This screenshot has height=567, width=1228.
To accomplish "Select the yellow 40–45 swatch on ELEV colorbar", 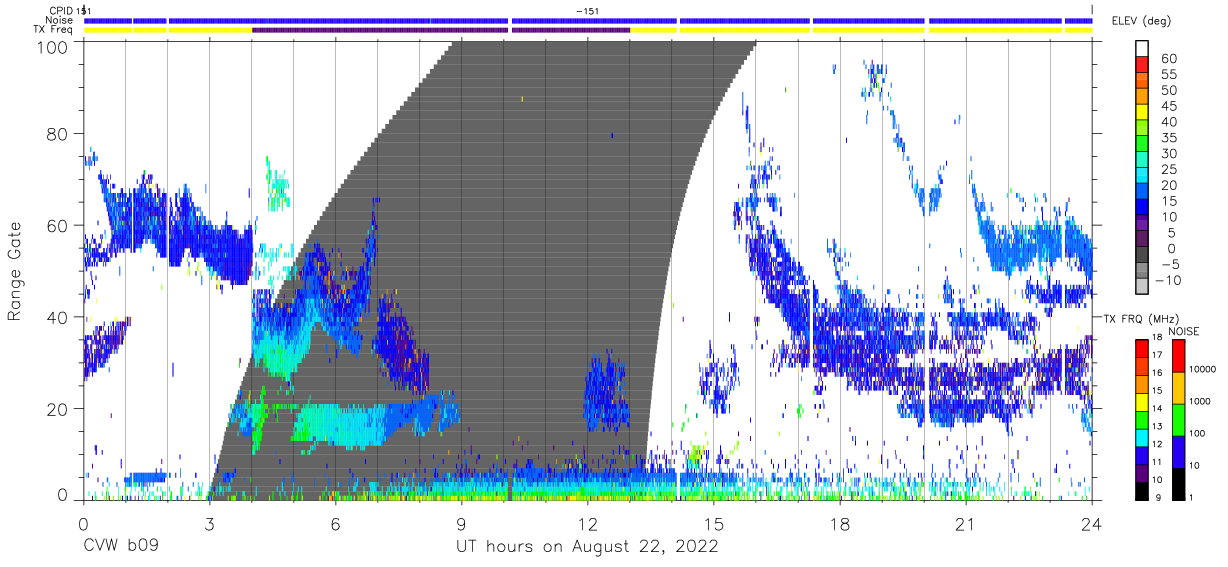I will coord(1142,114).
